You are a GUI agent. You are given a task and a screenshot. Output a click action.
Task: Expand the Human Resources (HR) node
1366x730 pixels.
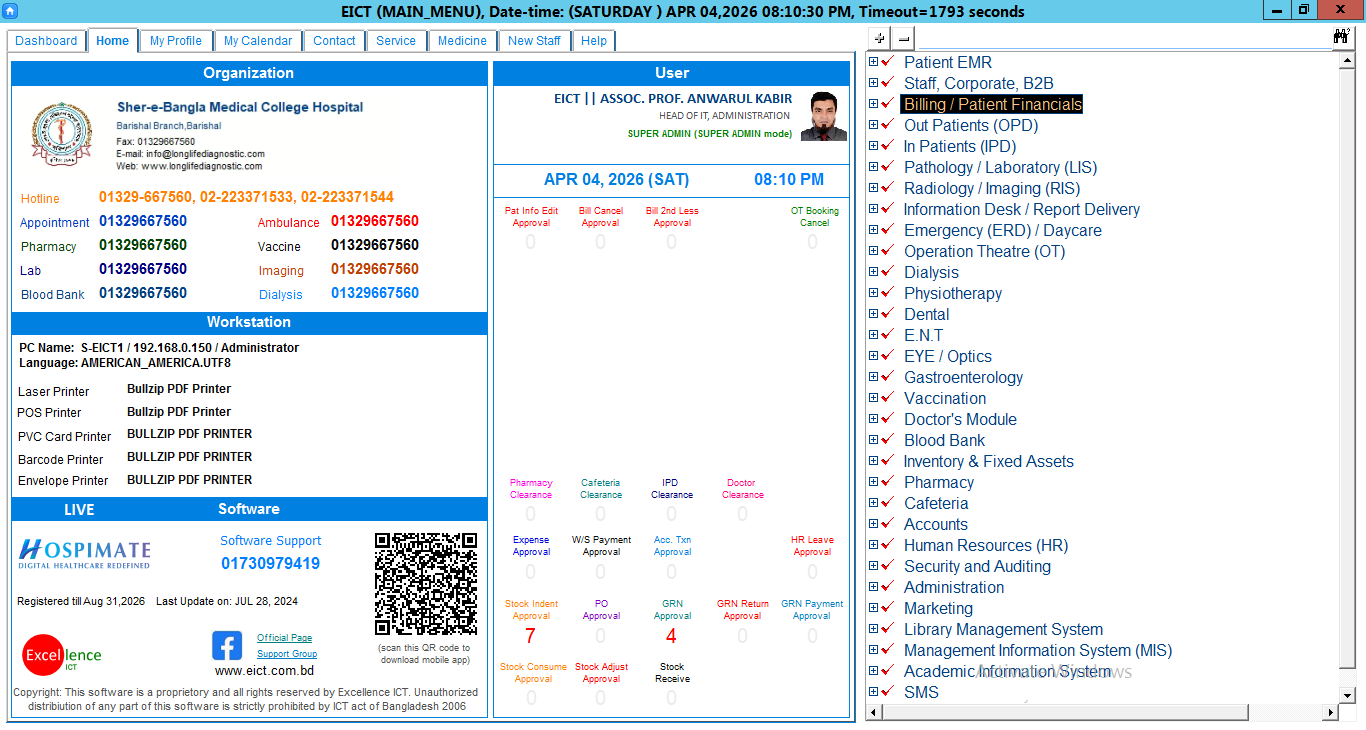coord(873,545)
